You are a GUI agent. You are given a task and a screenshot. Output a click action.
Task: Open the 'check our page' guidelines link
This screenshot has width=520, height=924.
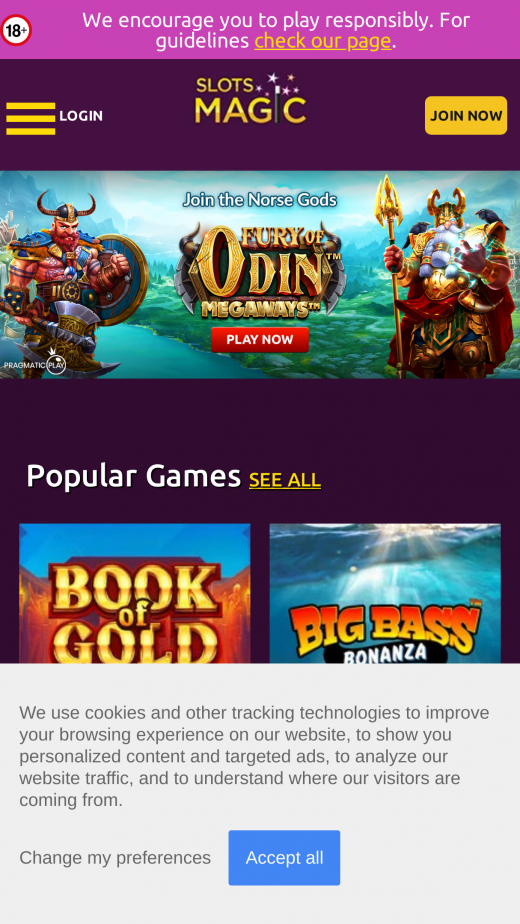[322, 41]
